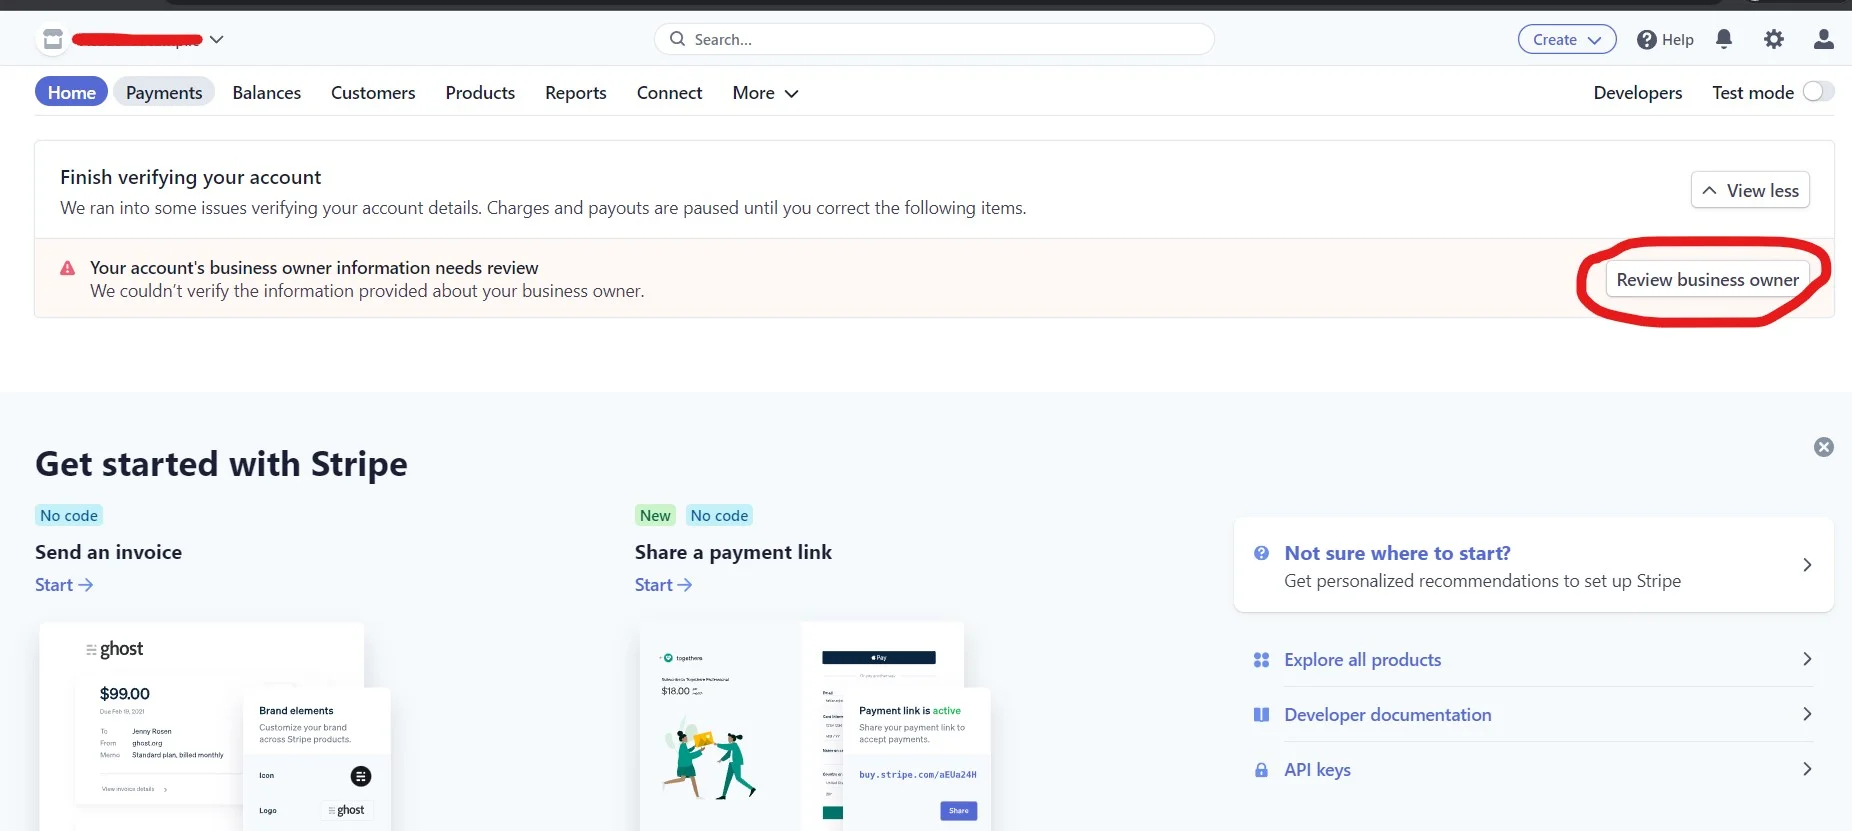The height and width of the screenshot is (831, 1852).
Task: Expand the account switcher chevron
Action: pyautogui.click(x=216, y=40)
